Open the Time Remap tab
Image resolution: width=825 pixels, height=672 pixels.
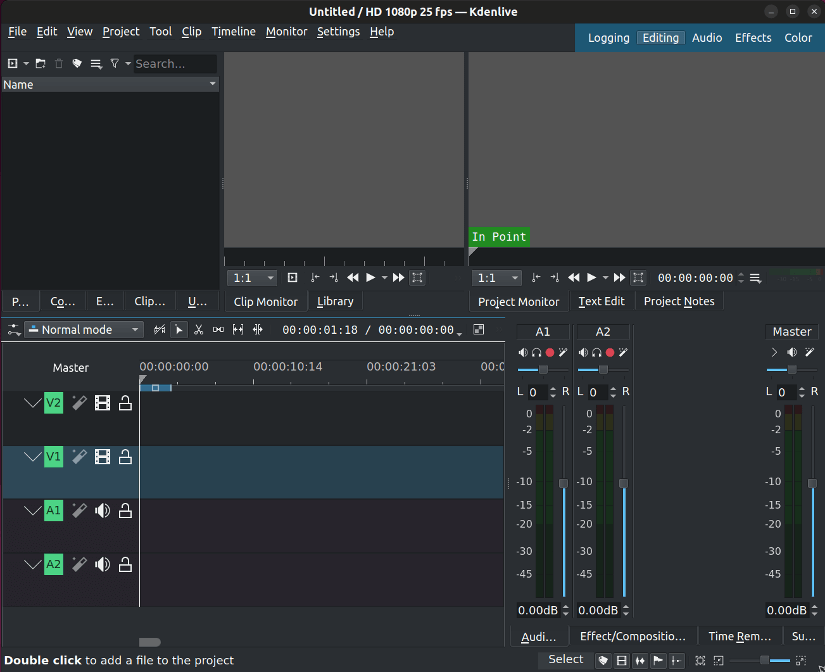(740, 636)
